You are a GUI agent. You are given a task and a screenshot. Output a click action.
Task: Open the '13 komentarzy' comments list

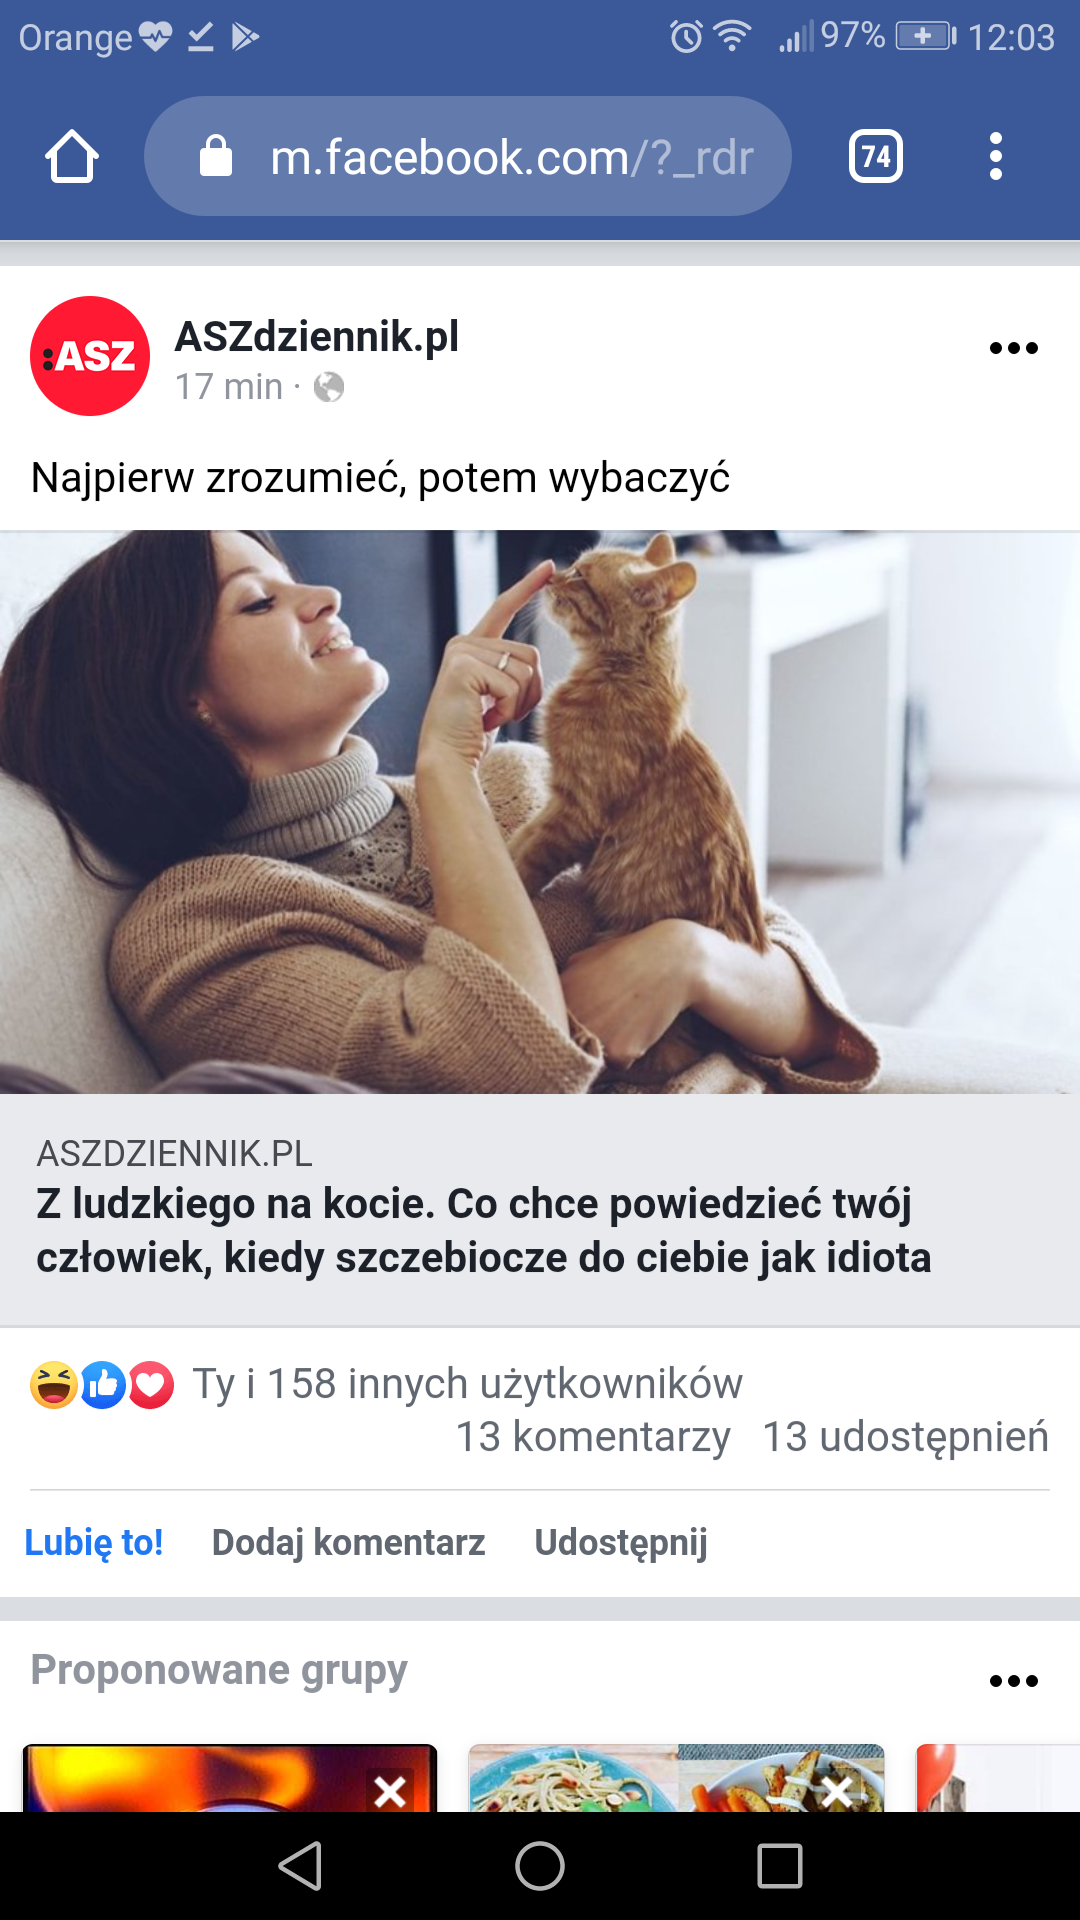(593, 1437)
